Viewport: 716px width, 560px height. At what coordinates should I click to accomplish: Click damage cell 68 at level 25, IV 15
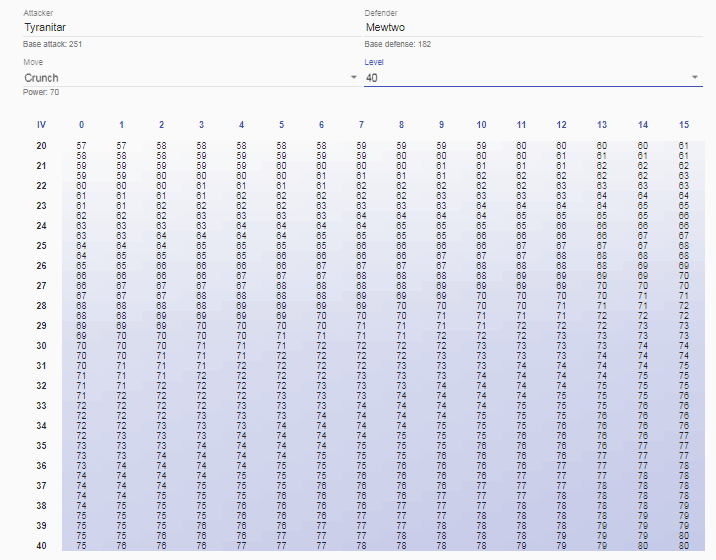point(684,246)
